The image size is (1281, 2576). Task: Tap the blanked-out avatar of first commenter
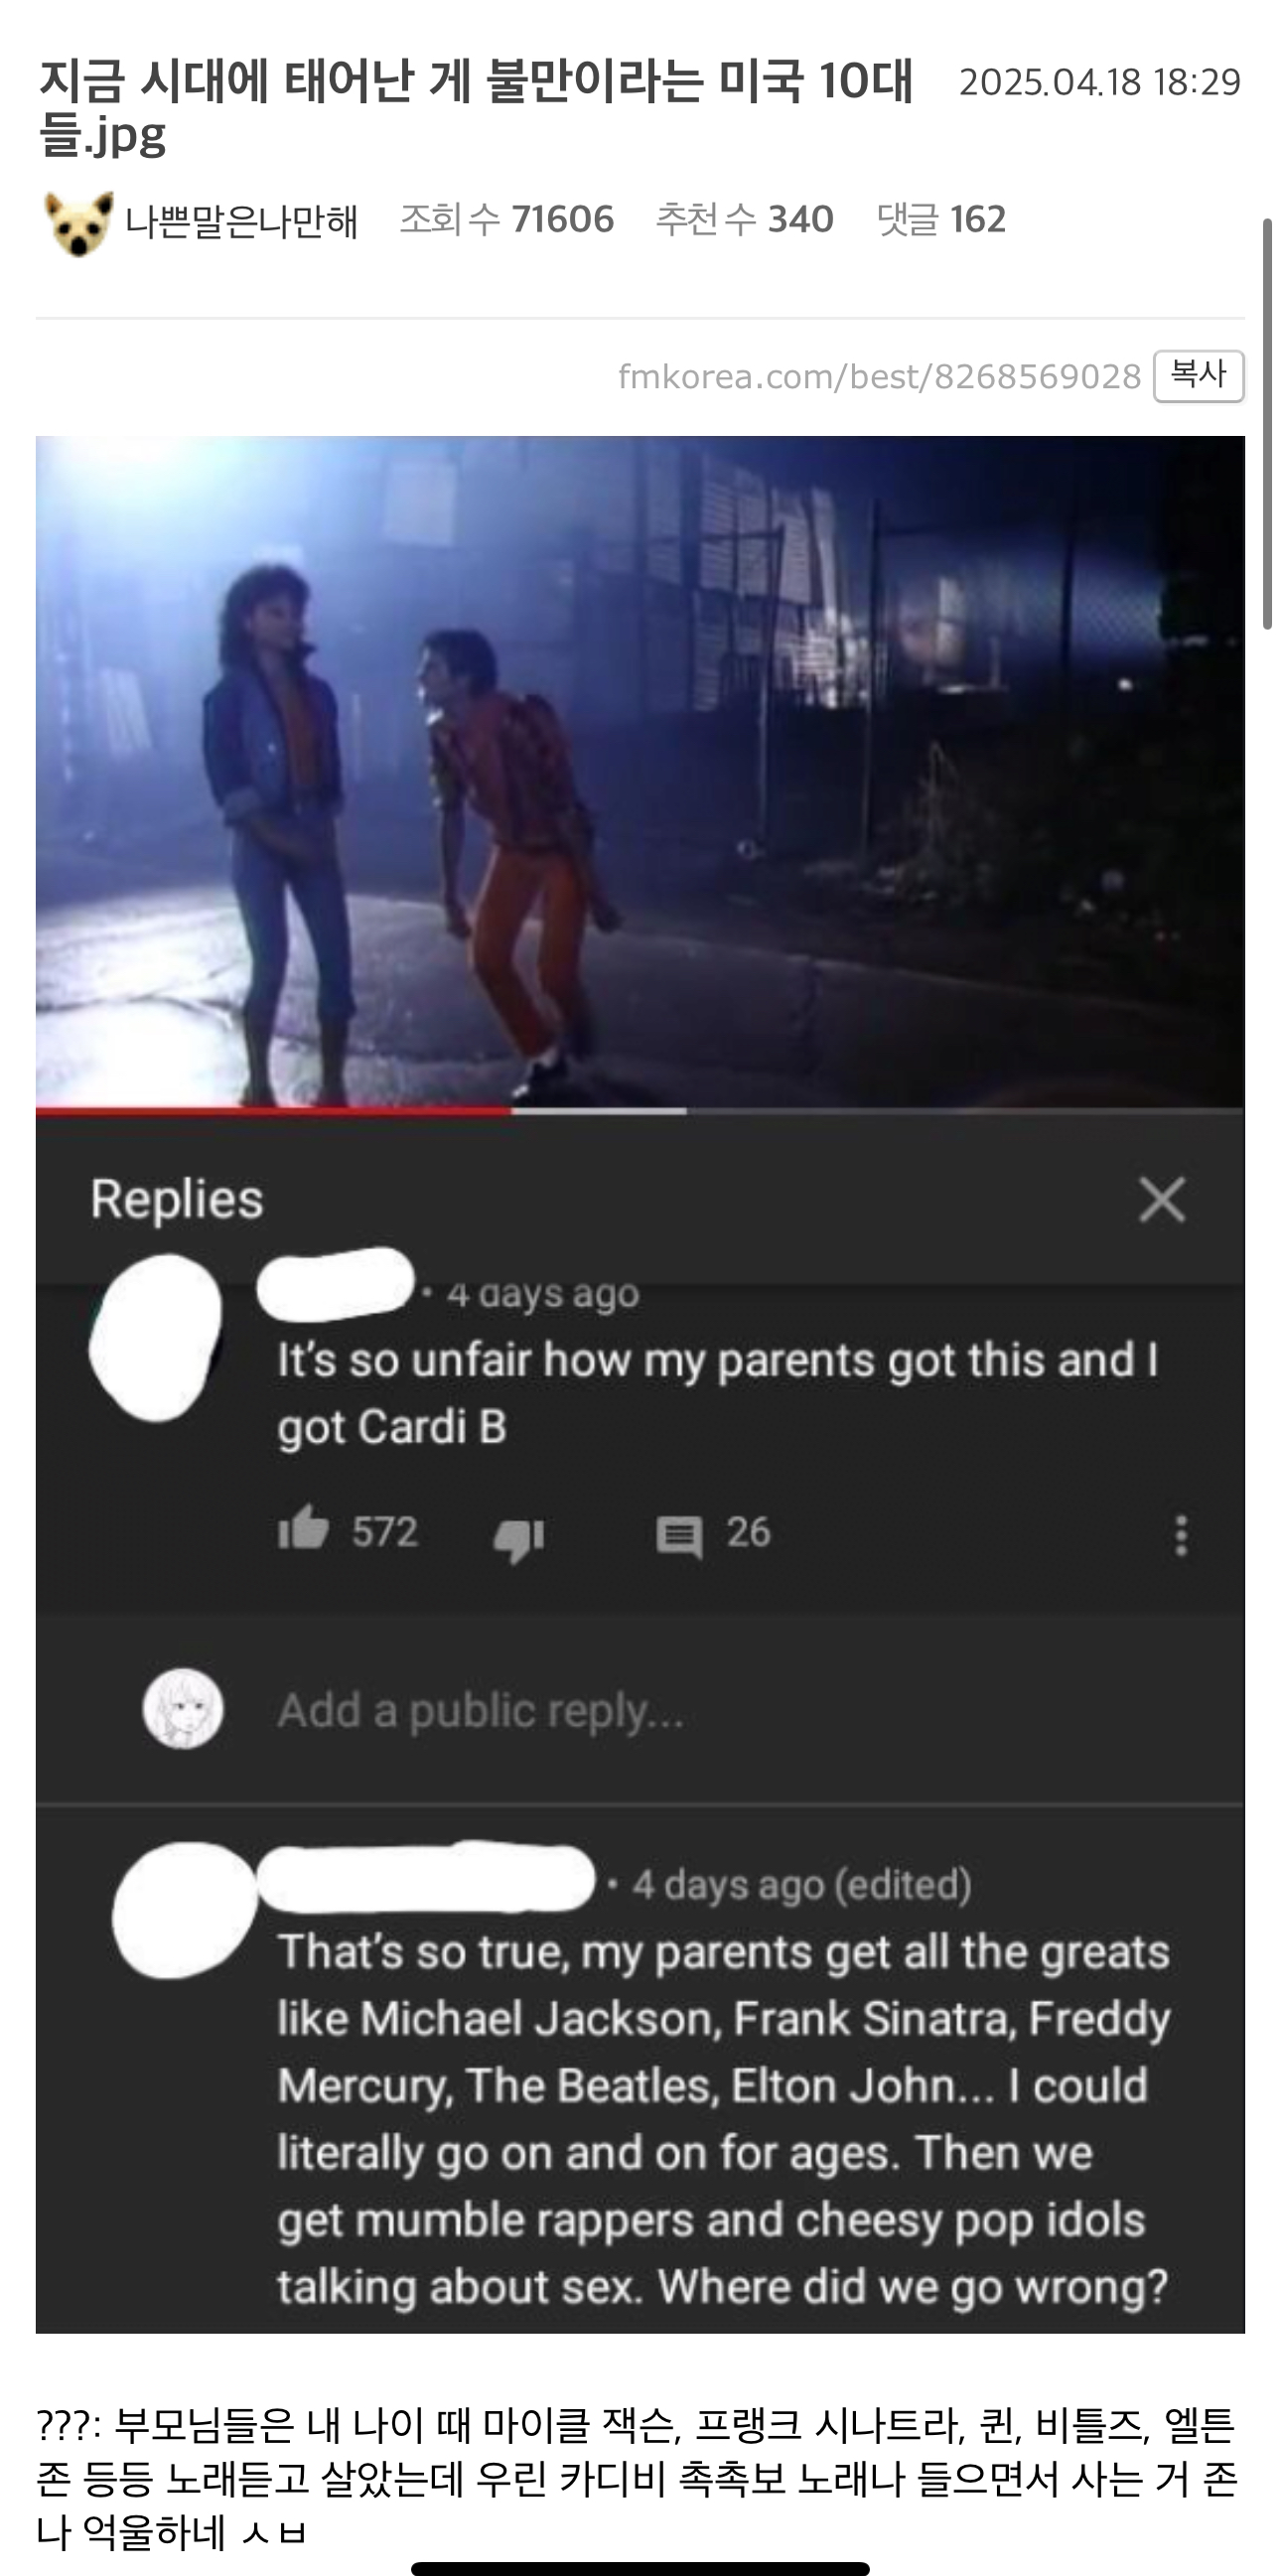[155, 1336]
